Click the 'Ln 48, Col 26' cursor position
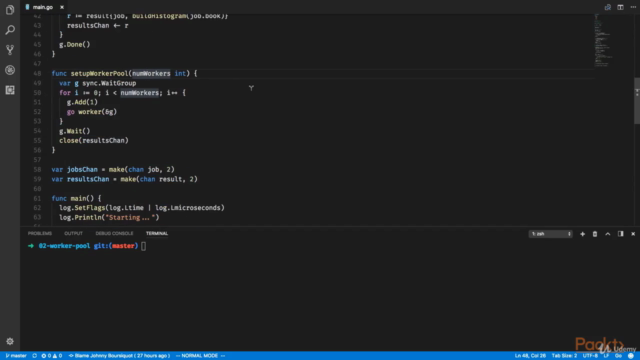640x360 pixels. tap(530, 356)
